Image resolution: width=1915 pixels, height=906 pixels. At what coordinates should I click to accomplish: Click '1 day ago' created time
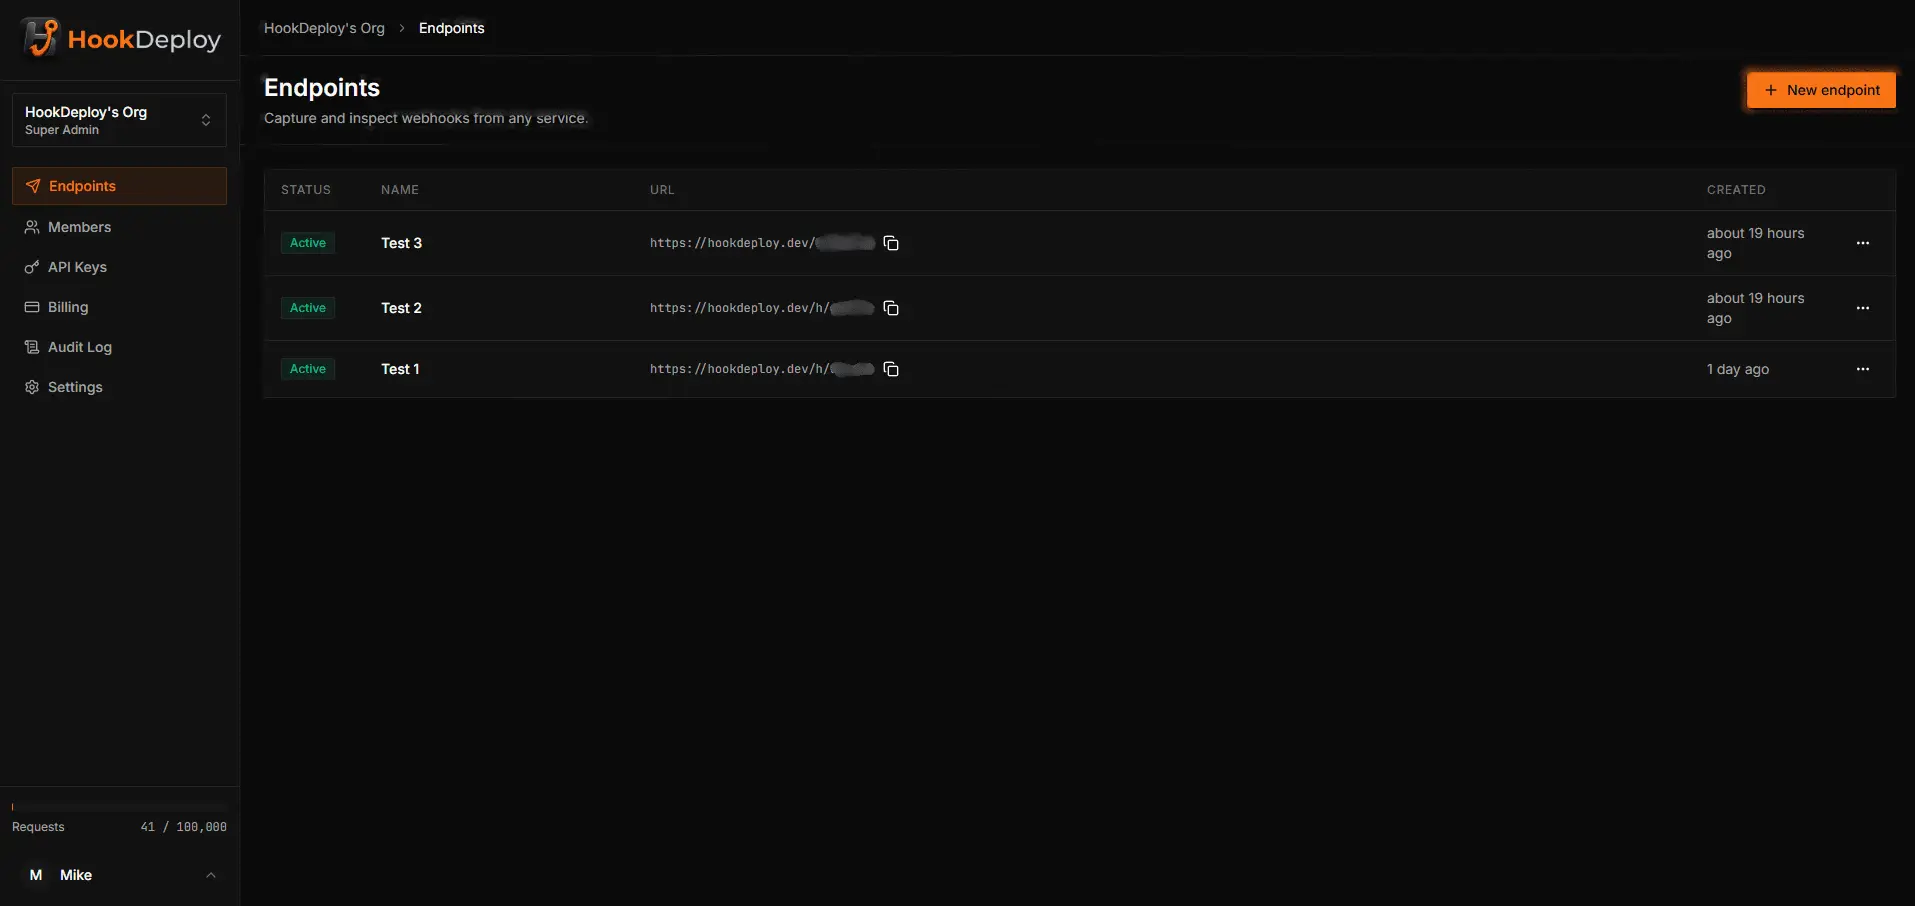1738,369
